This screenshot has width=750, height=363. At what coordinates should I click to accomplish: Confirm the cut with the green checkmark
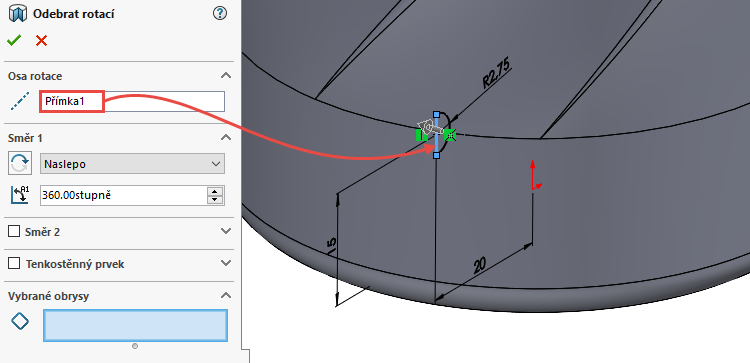(x=14, y=41)
